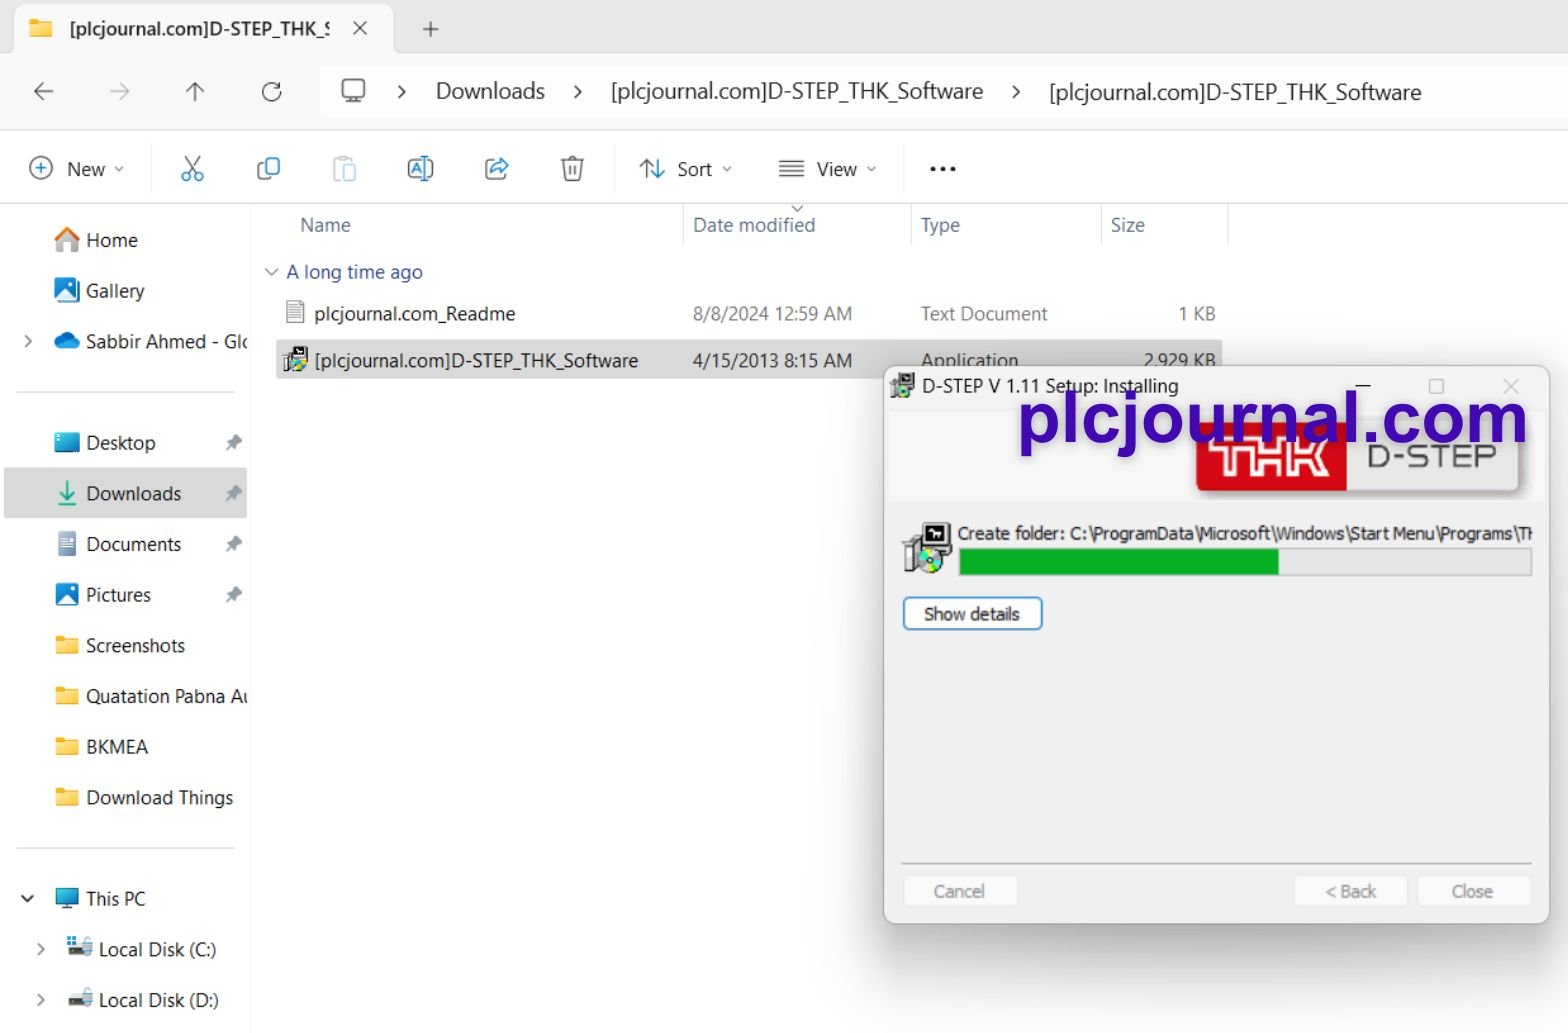Select [plcjournal.com]D-STEP_THK_Software application file
This screenshot has height=1033, width=1568.
point(748,360)
